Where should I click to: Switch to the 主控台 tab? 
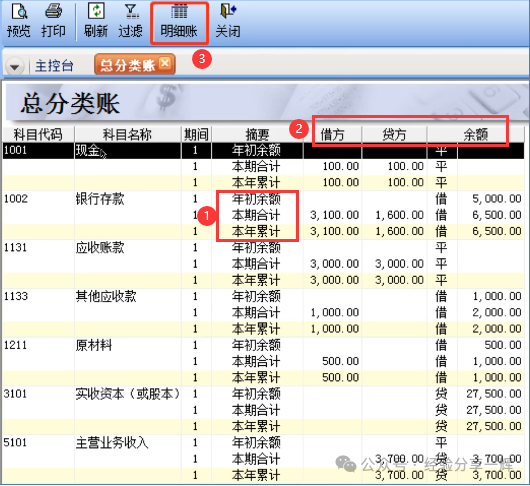pyautogui.click(x=54, y=66)
